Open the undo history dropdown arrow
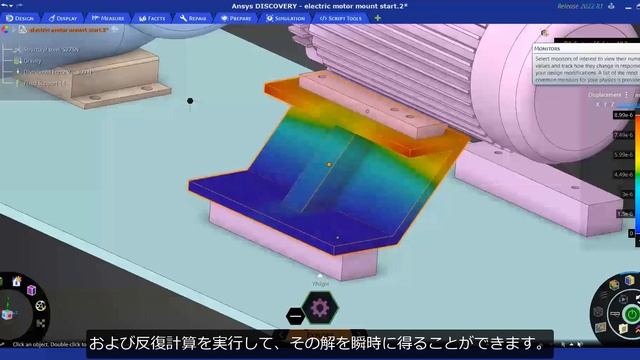 (x=10, y=6)
